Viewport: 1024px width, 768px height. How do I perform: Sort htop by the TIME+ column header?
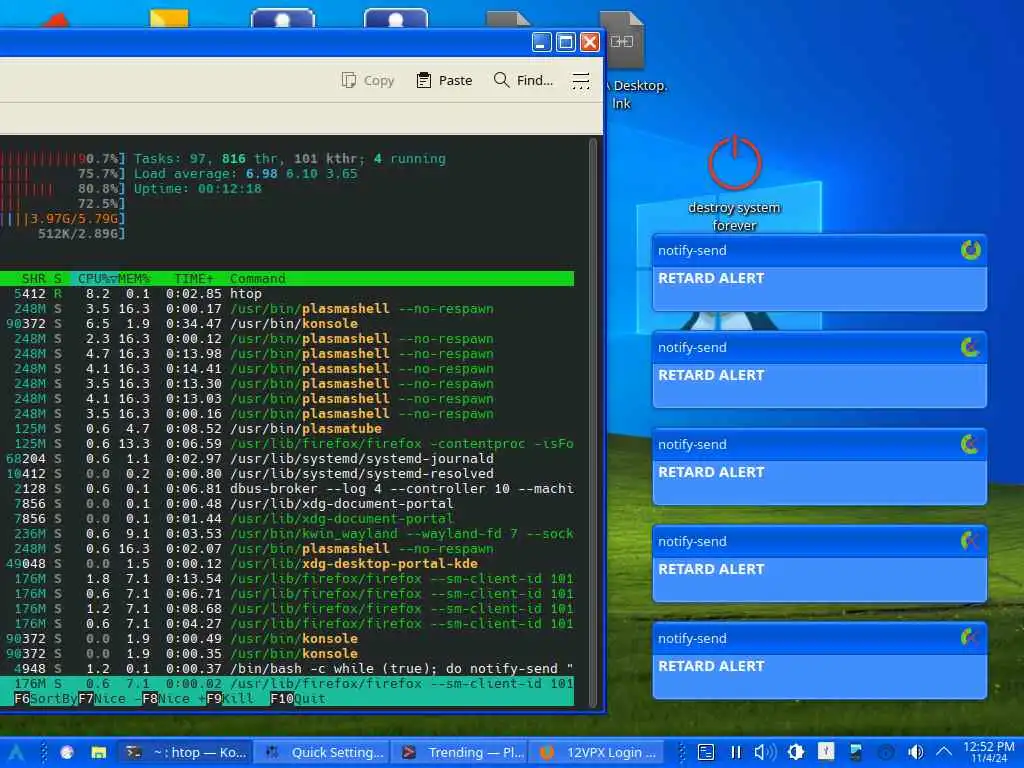(x=193, y=279)
